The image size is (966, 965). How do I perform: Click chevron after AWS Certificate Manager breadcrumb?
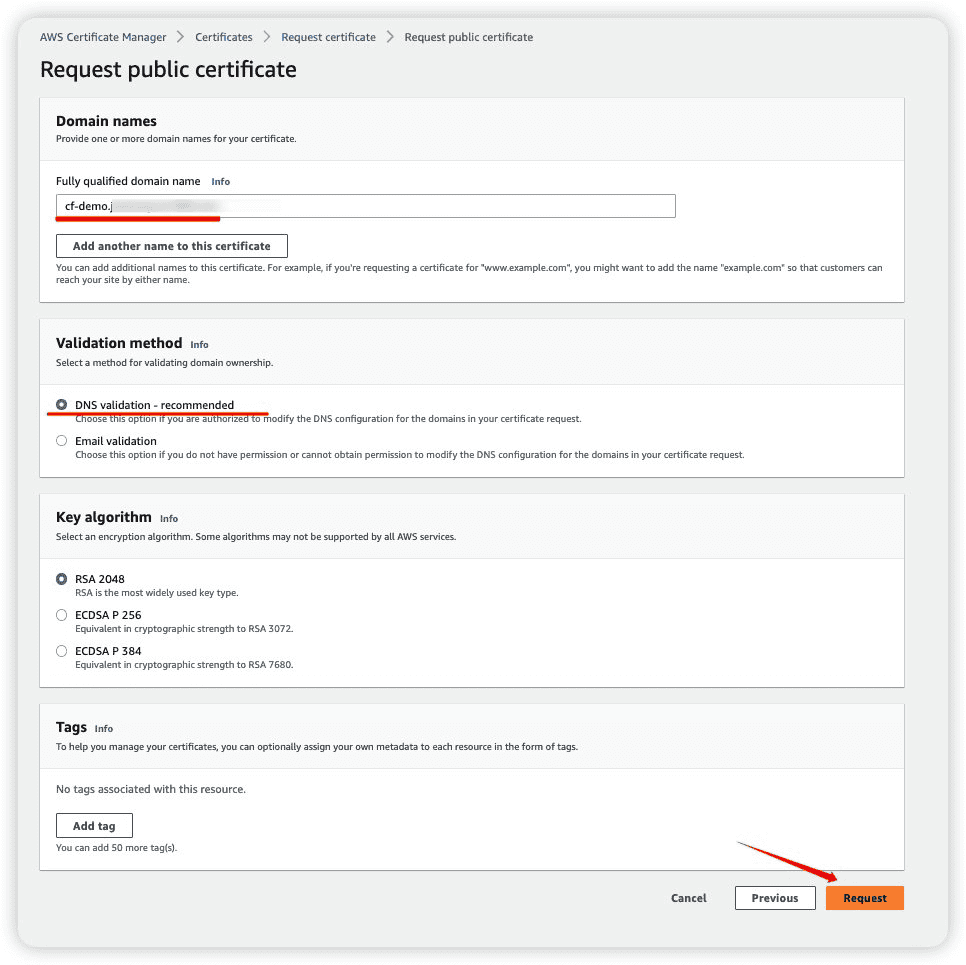tap(181, 37)
